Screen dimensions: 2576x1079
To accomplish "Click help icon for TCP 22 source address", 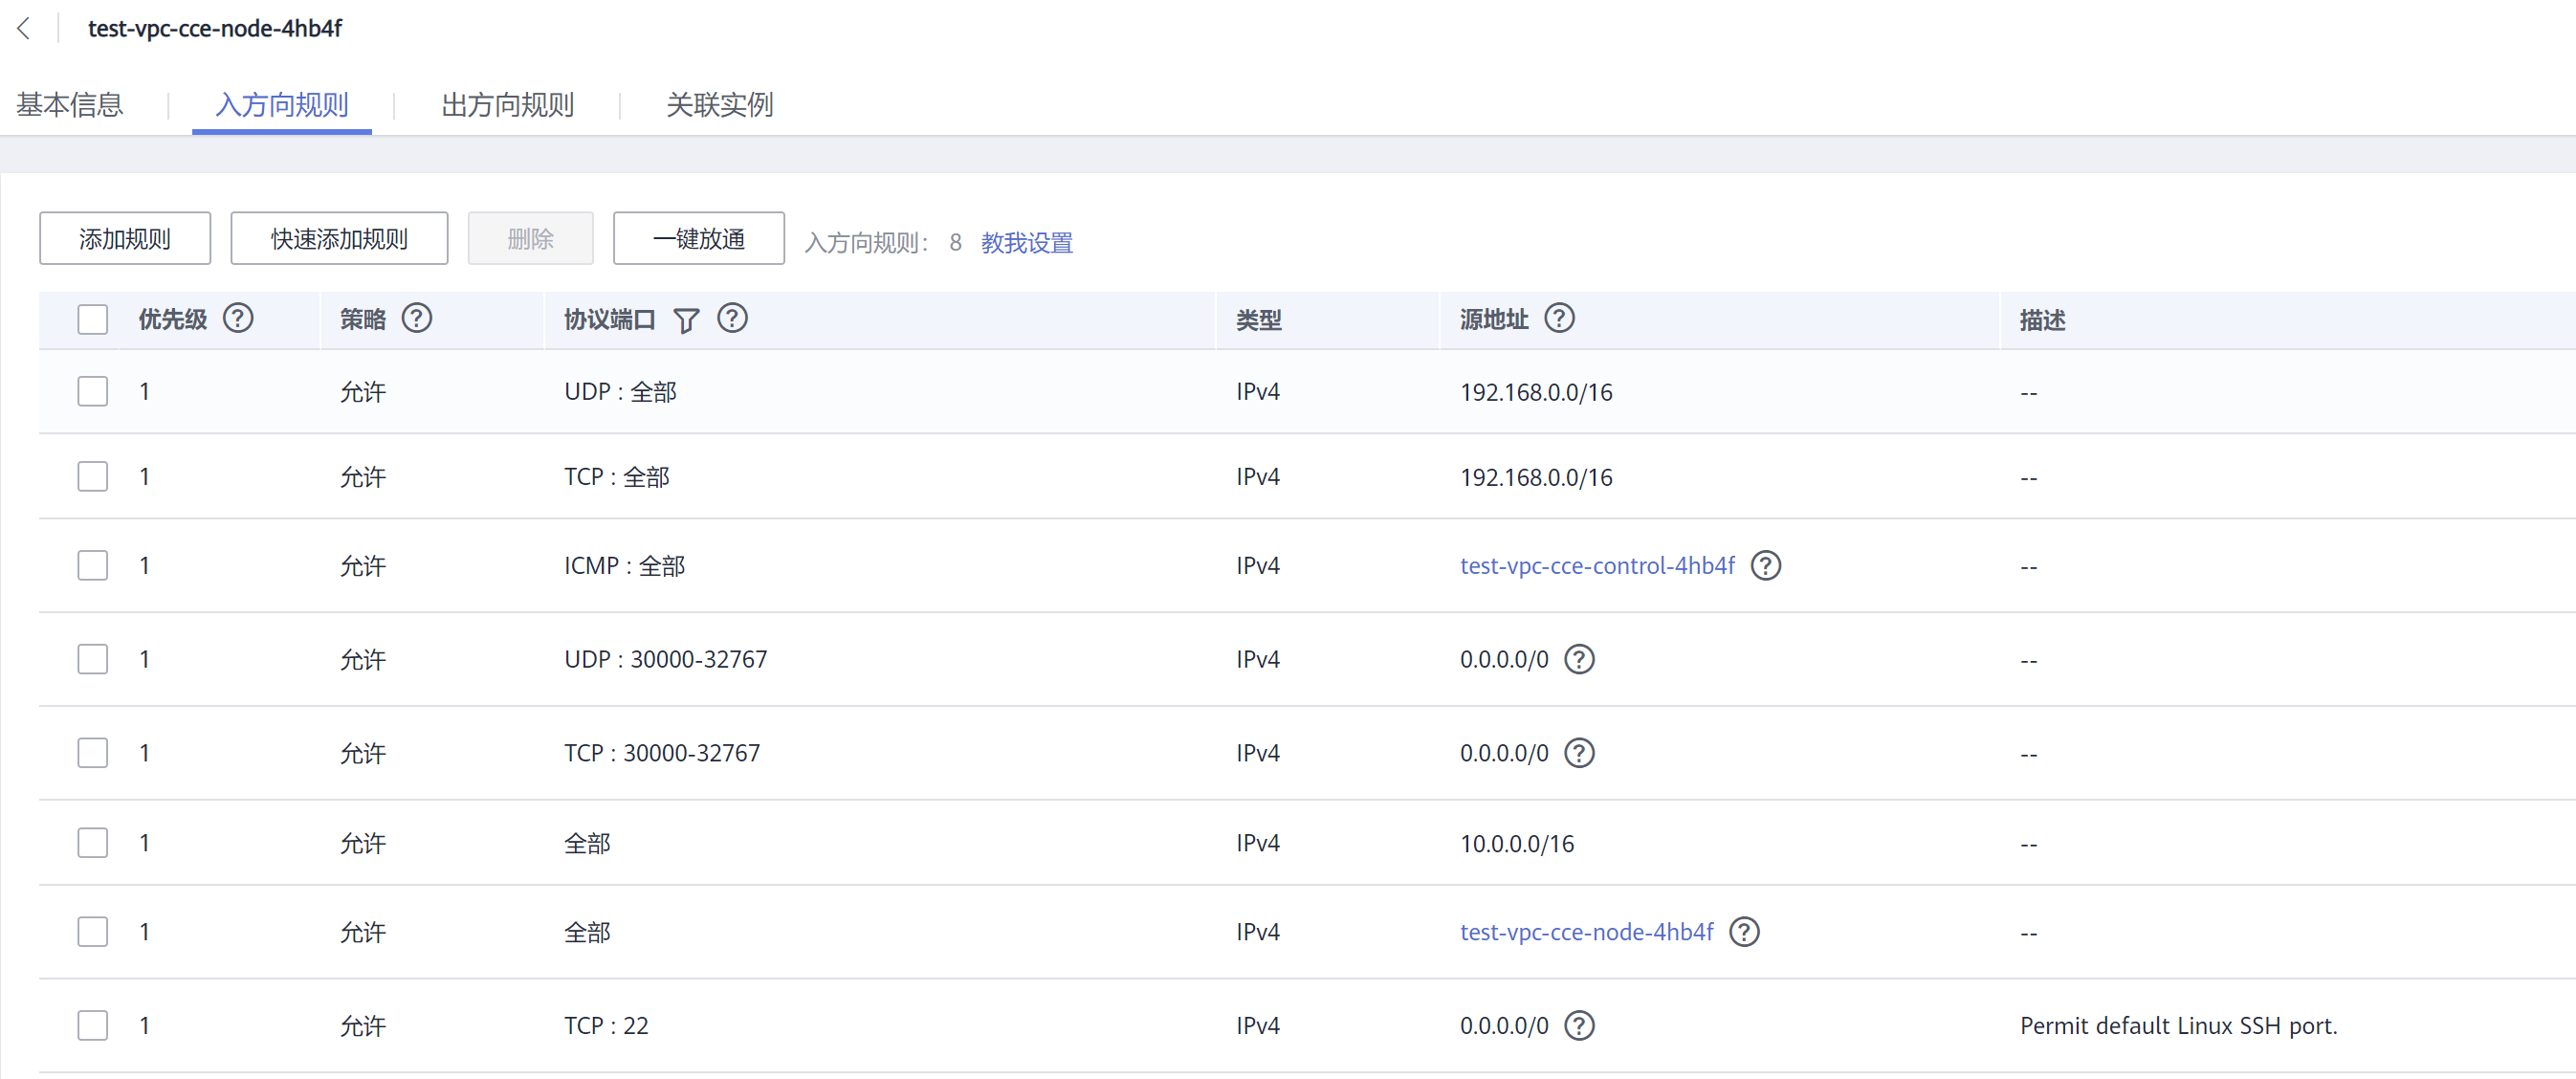I will (1579, 1026).
